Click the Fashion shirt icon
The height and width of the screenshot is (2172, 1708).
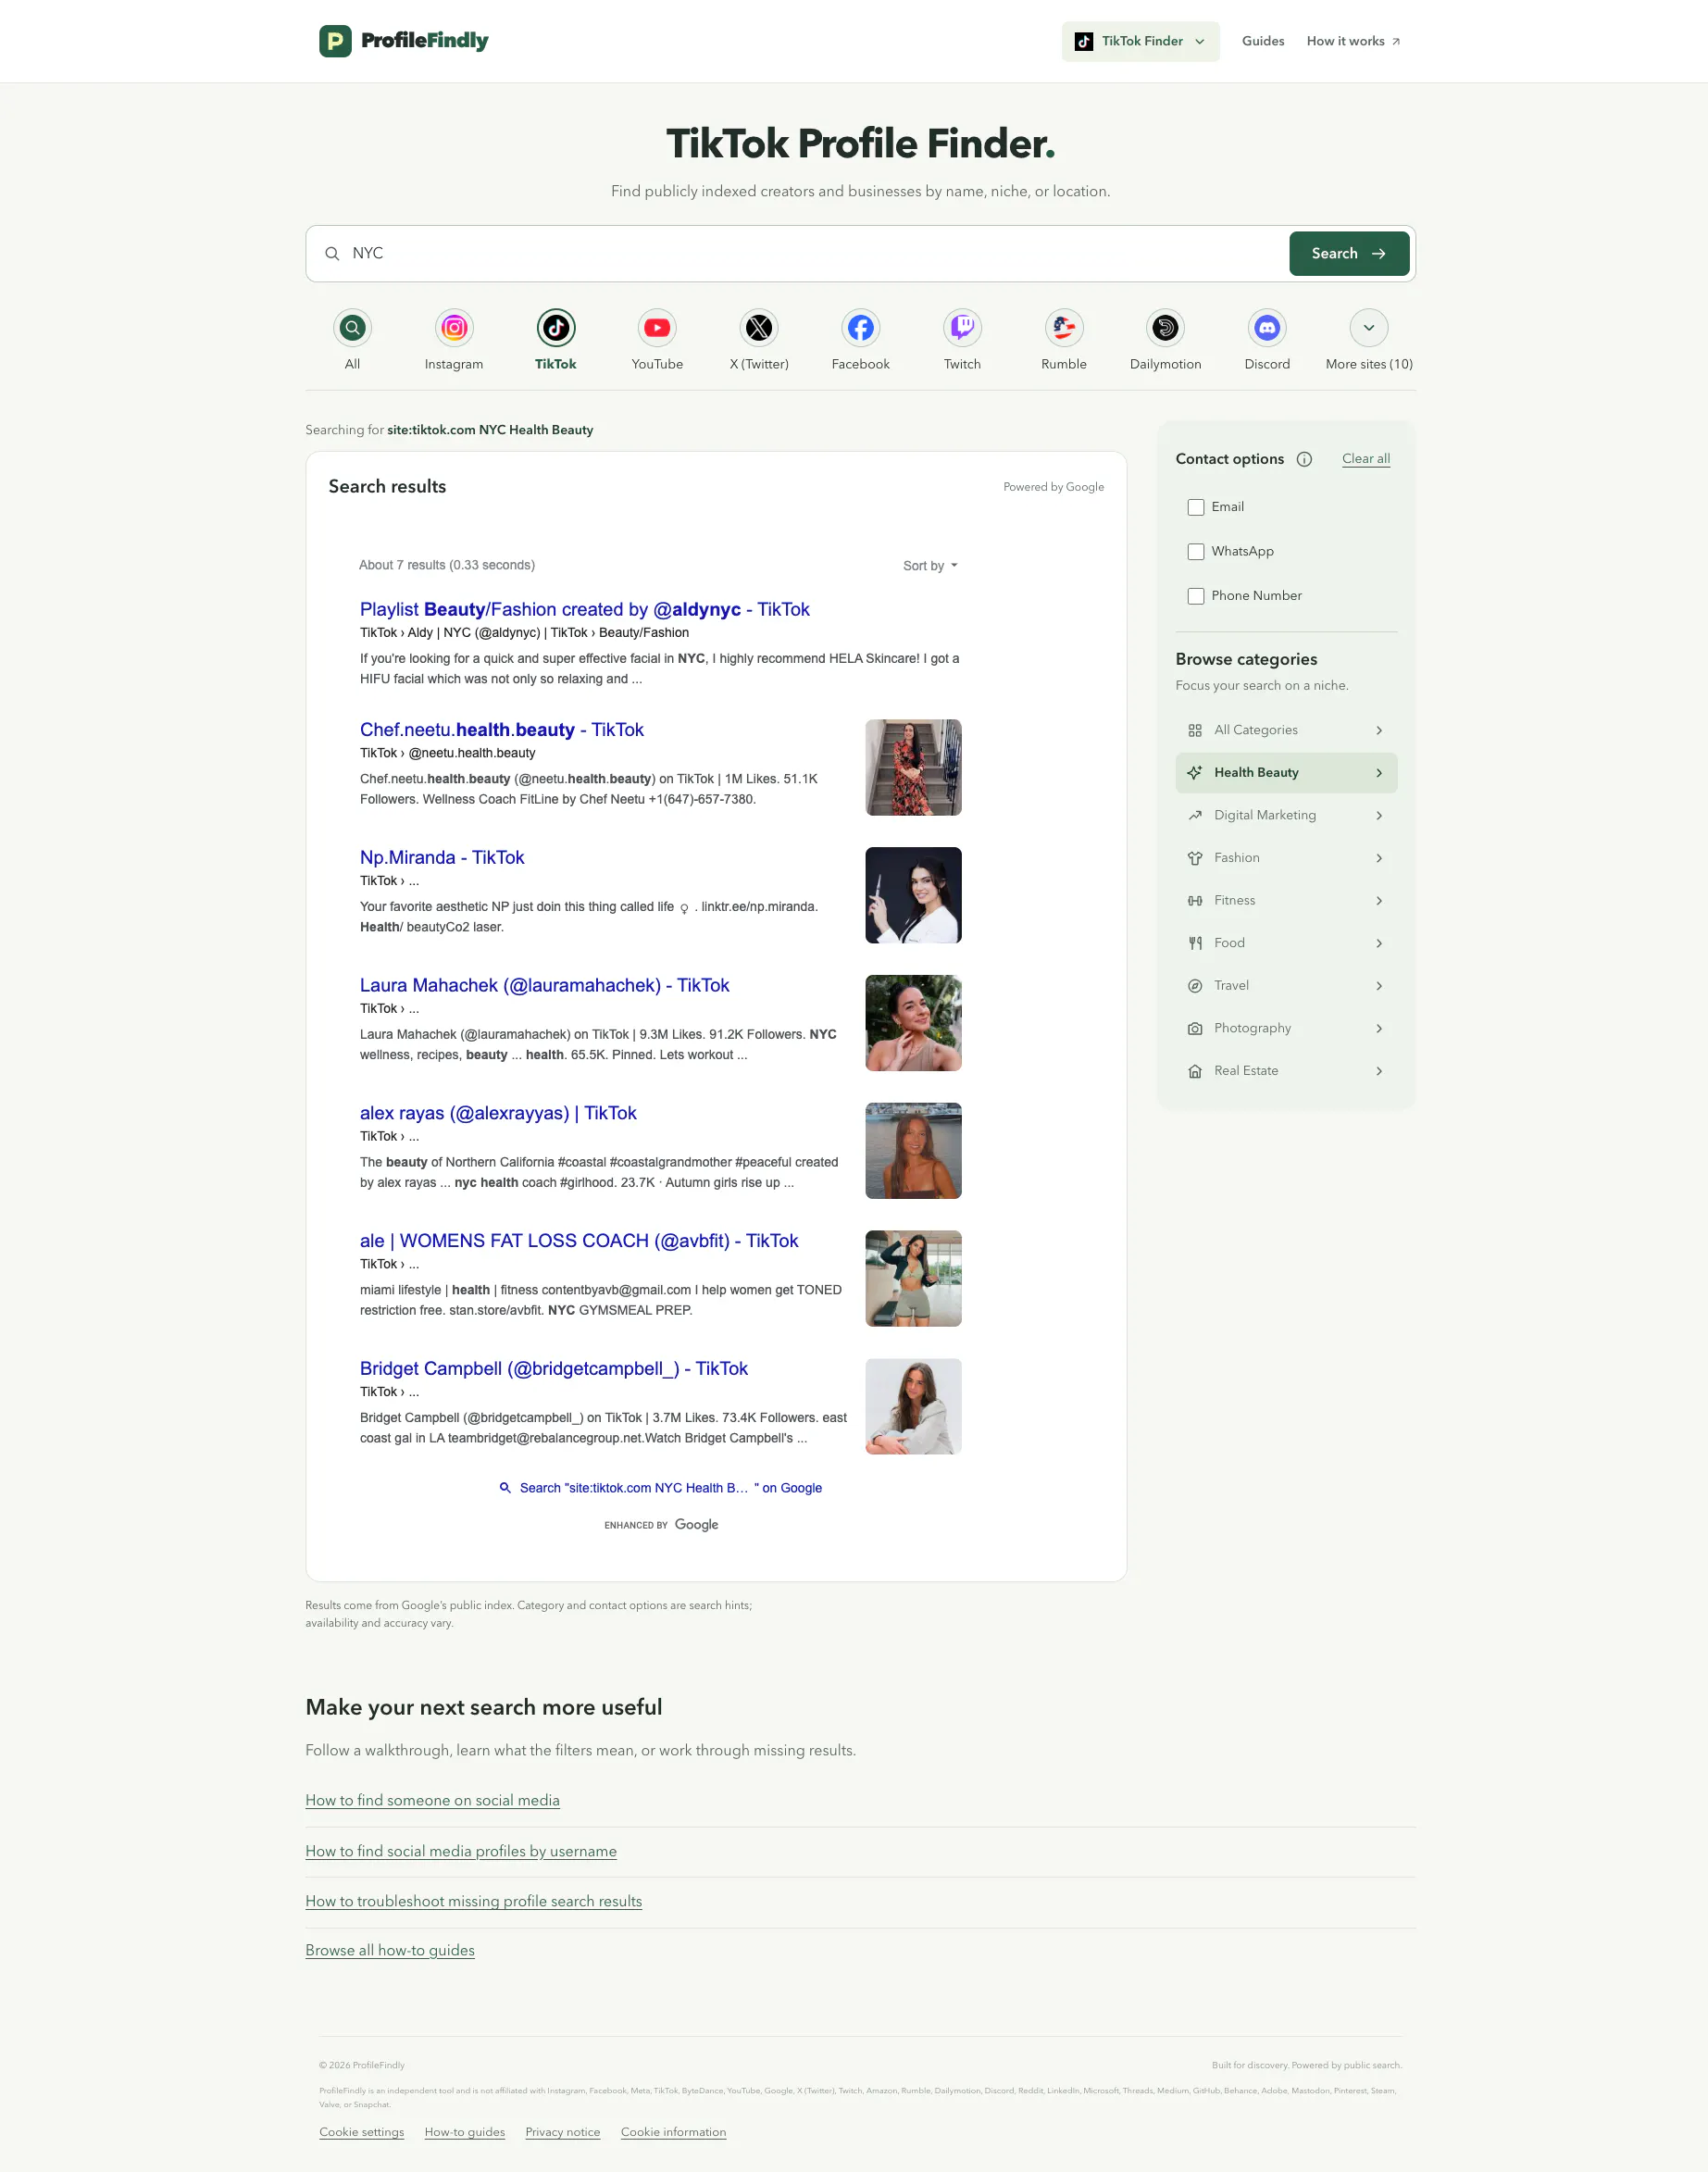[1195, 858]
